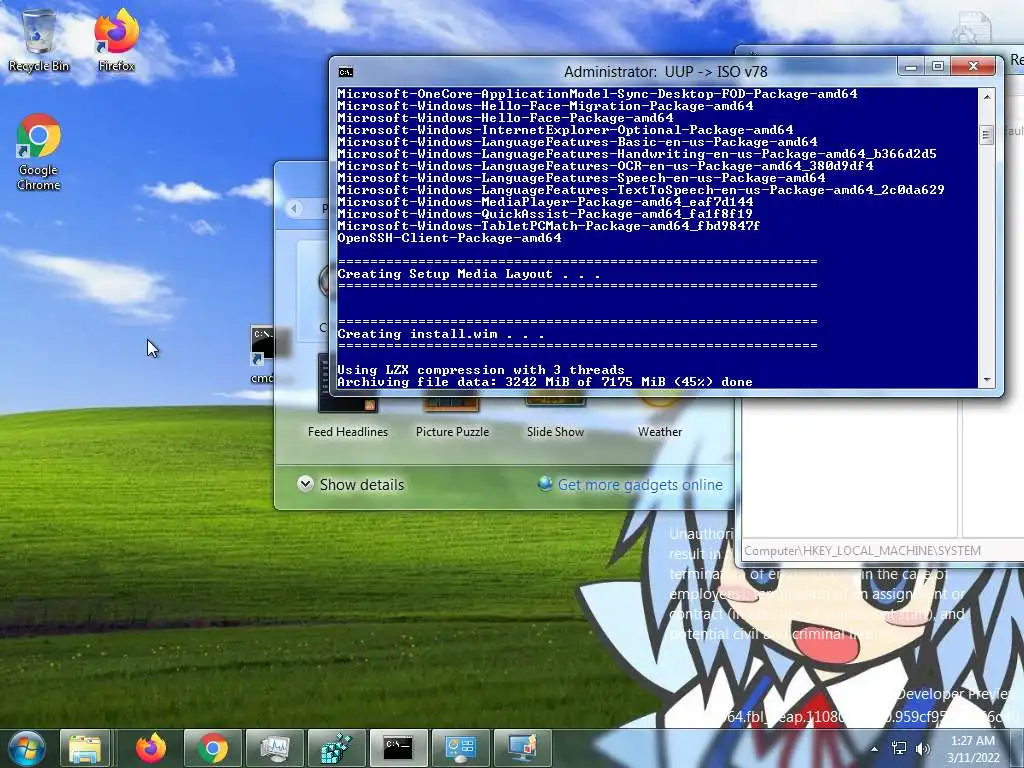Click the console scrollbar down arrow
Screen dimensions: 1024x768
point(987,379)
